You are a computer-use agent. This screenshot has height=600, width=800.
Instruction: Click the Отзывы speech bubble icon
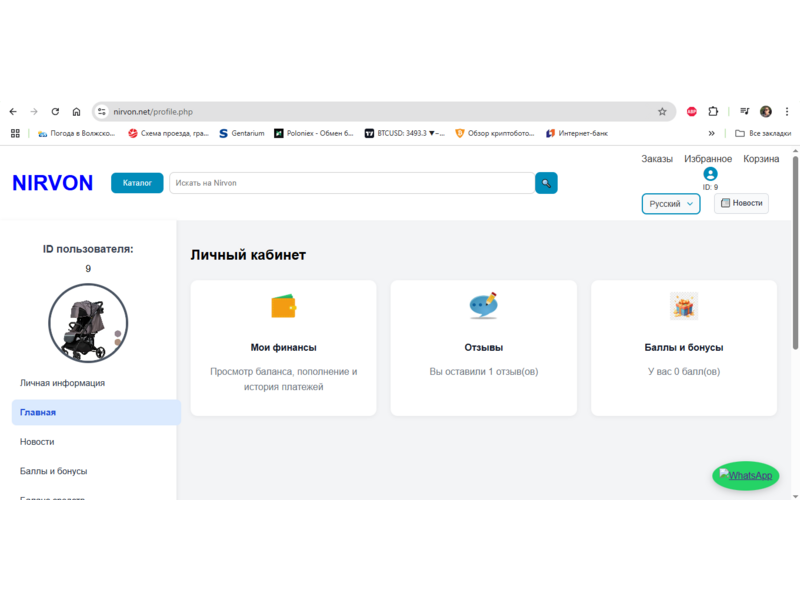483,305
